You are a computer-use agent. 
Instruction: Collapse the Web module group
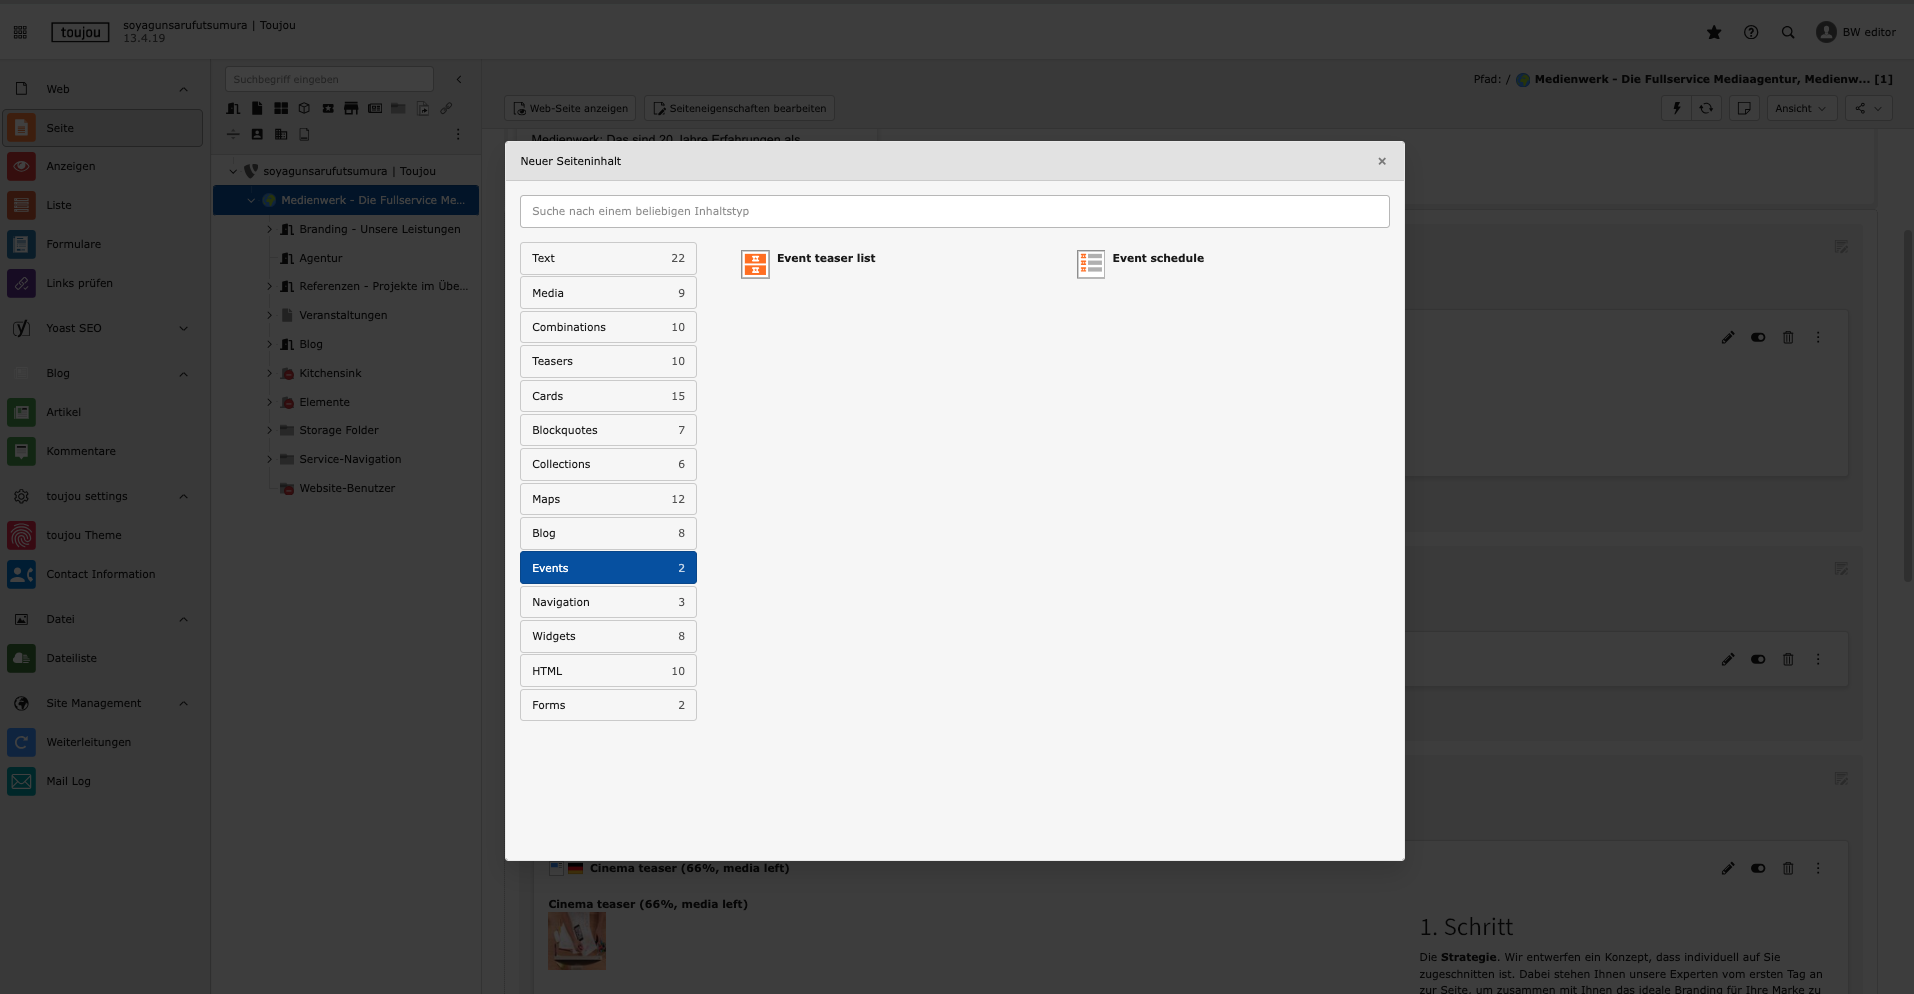click(183, 89)
